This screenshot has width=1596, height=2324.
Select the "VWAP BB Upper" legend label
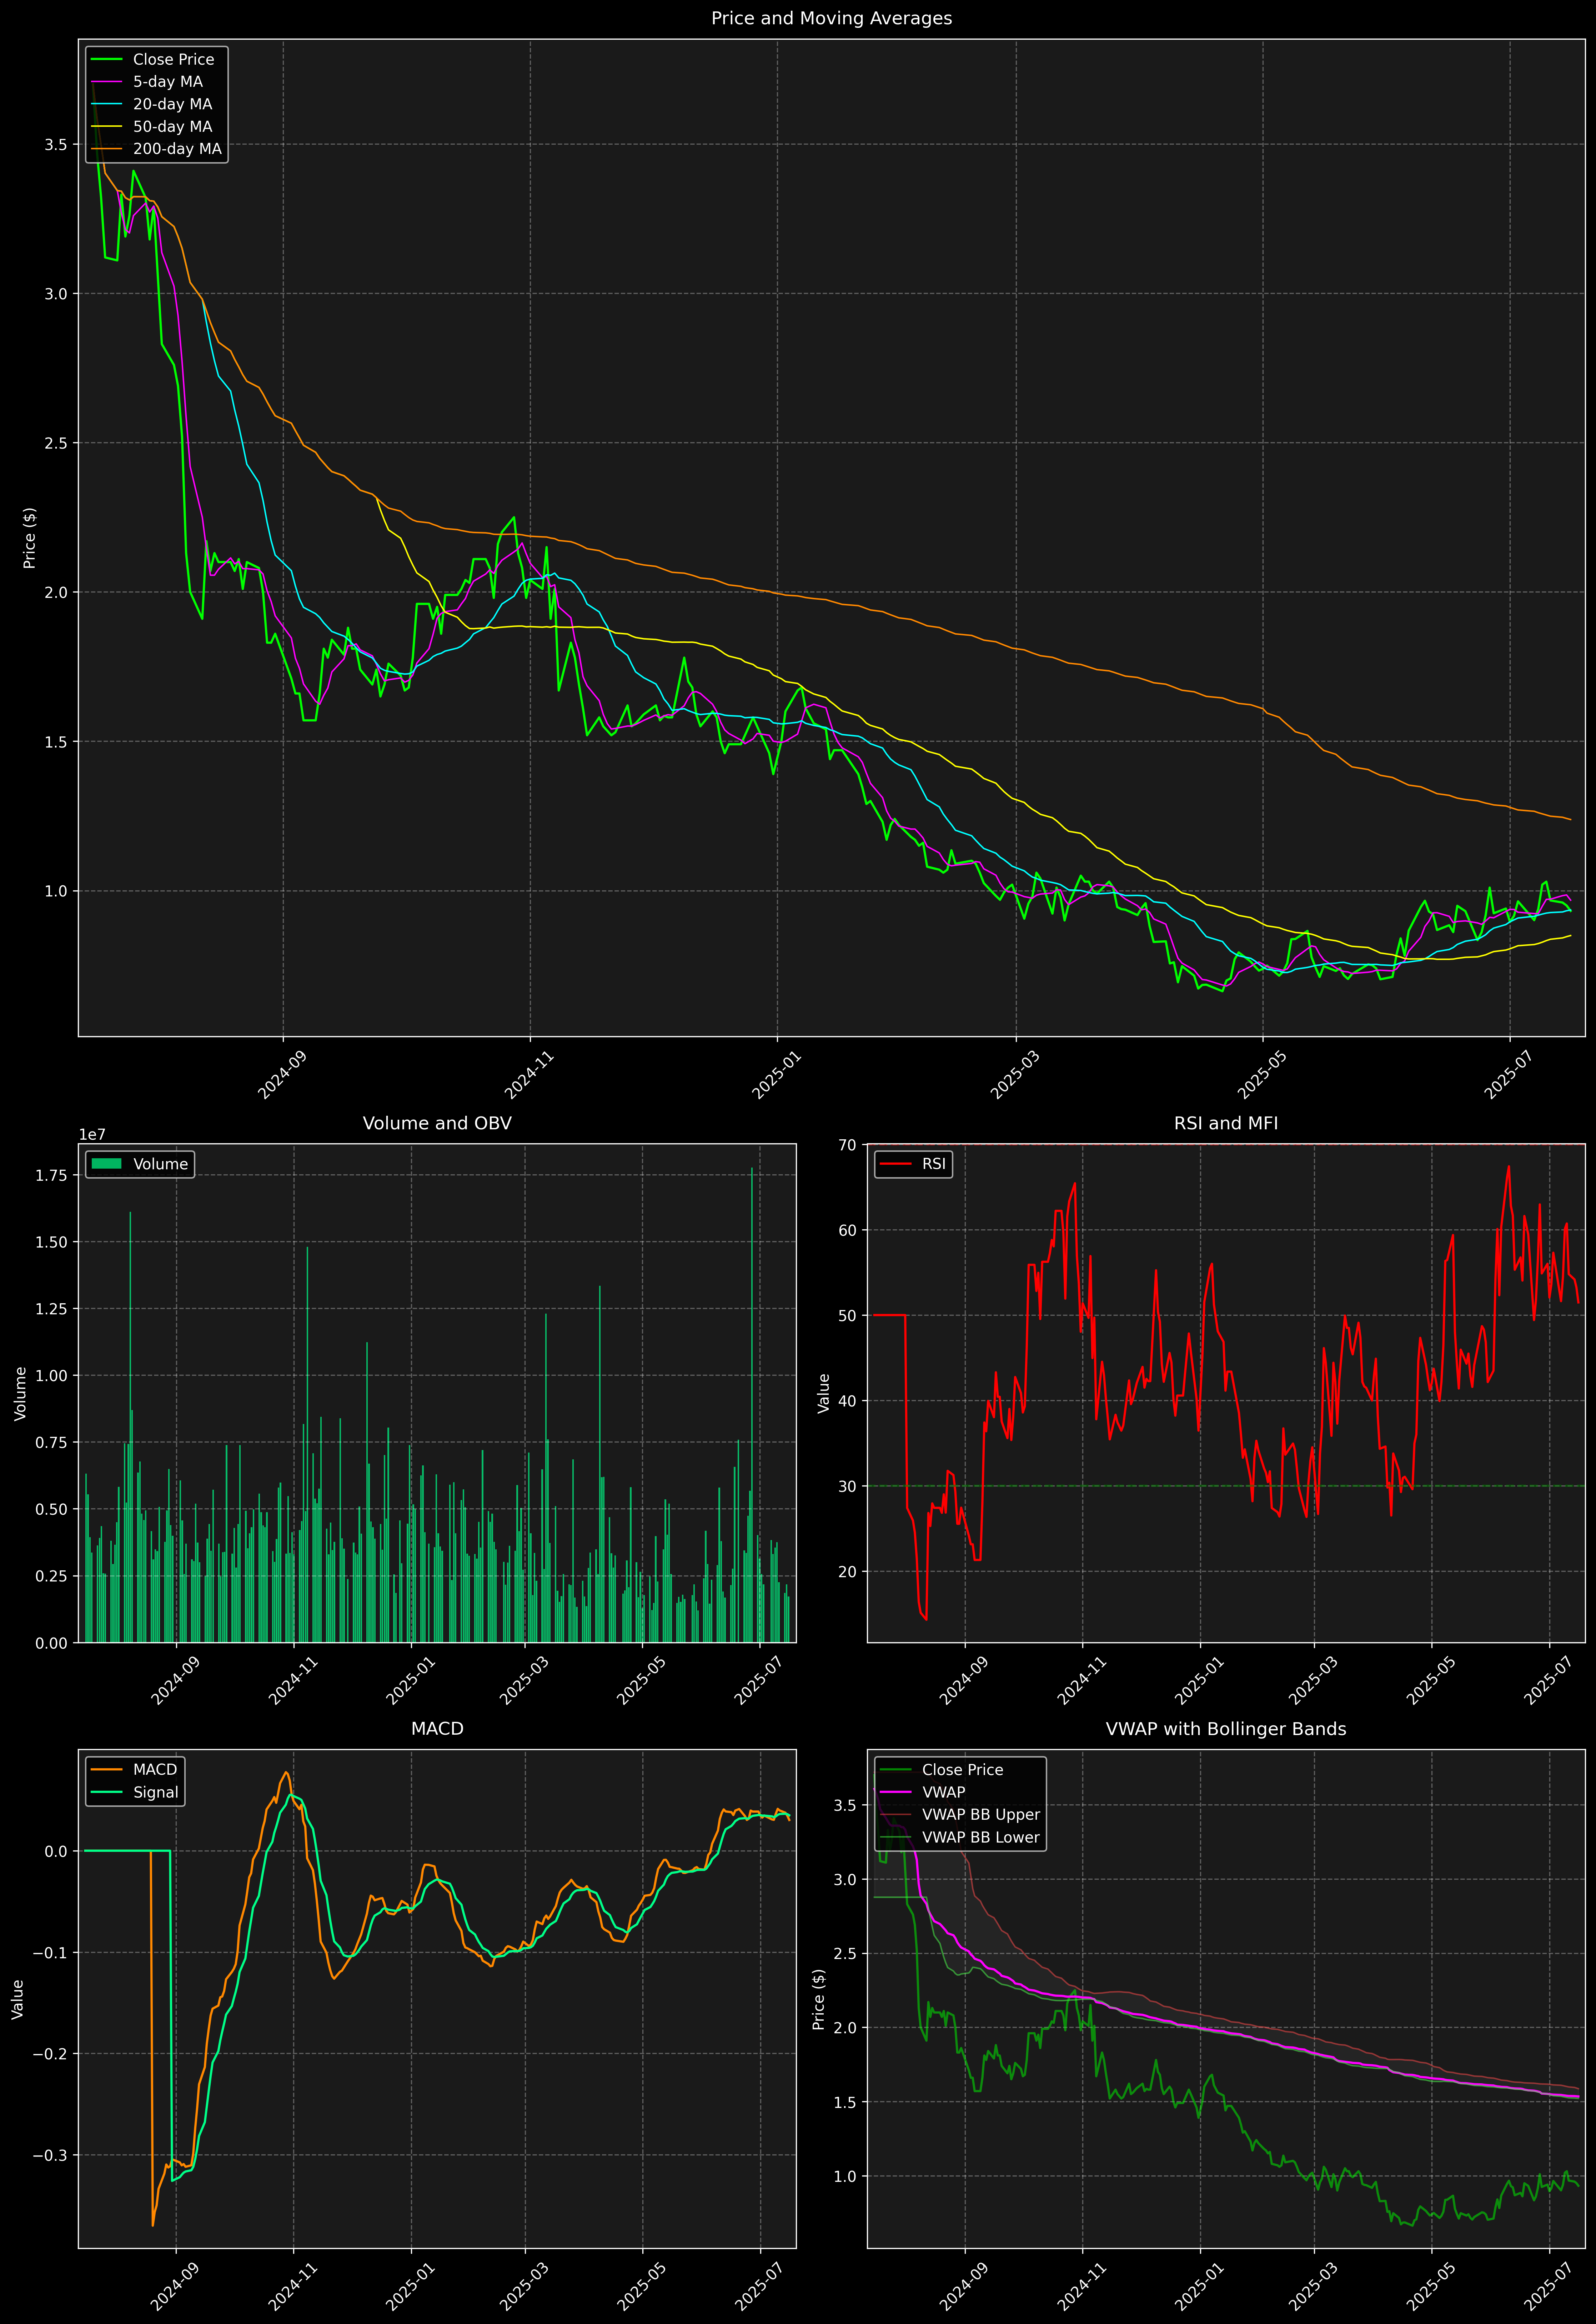point(981,1815)
